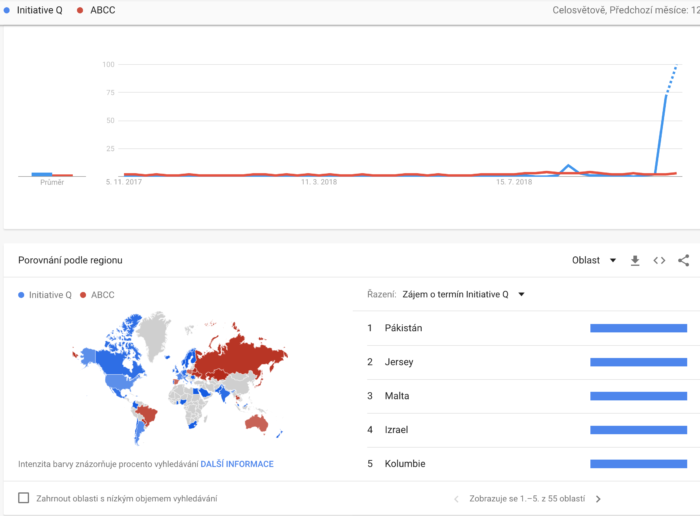This screenshot has width=700, height=516.
Task: Click the DALŠÍ INFORMACE link
Action: [237, 464]
